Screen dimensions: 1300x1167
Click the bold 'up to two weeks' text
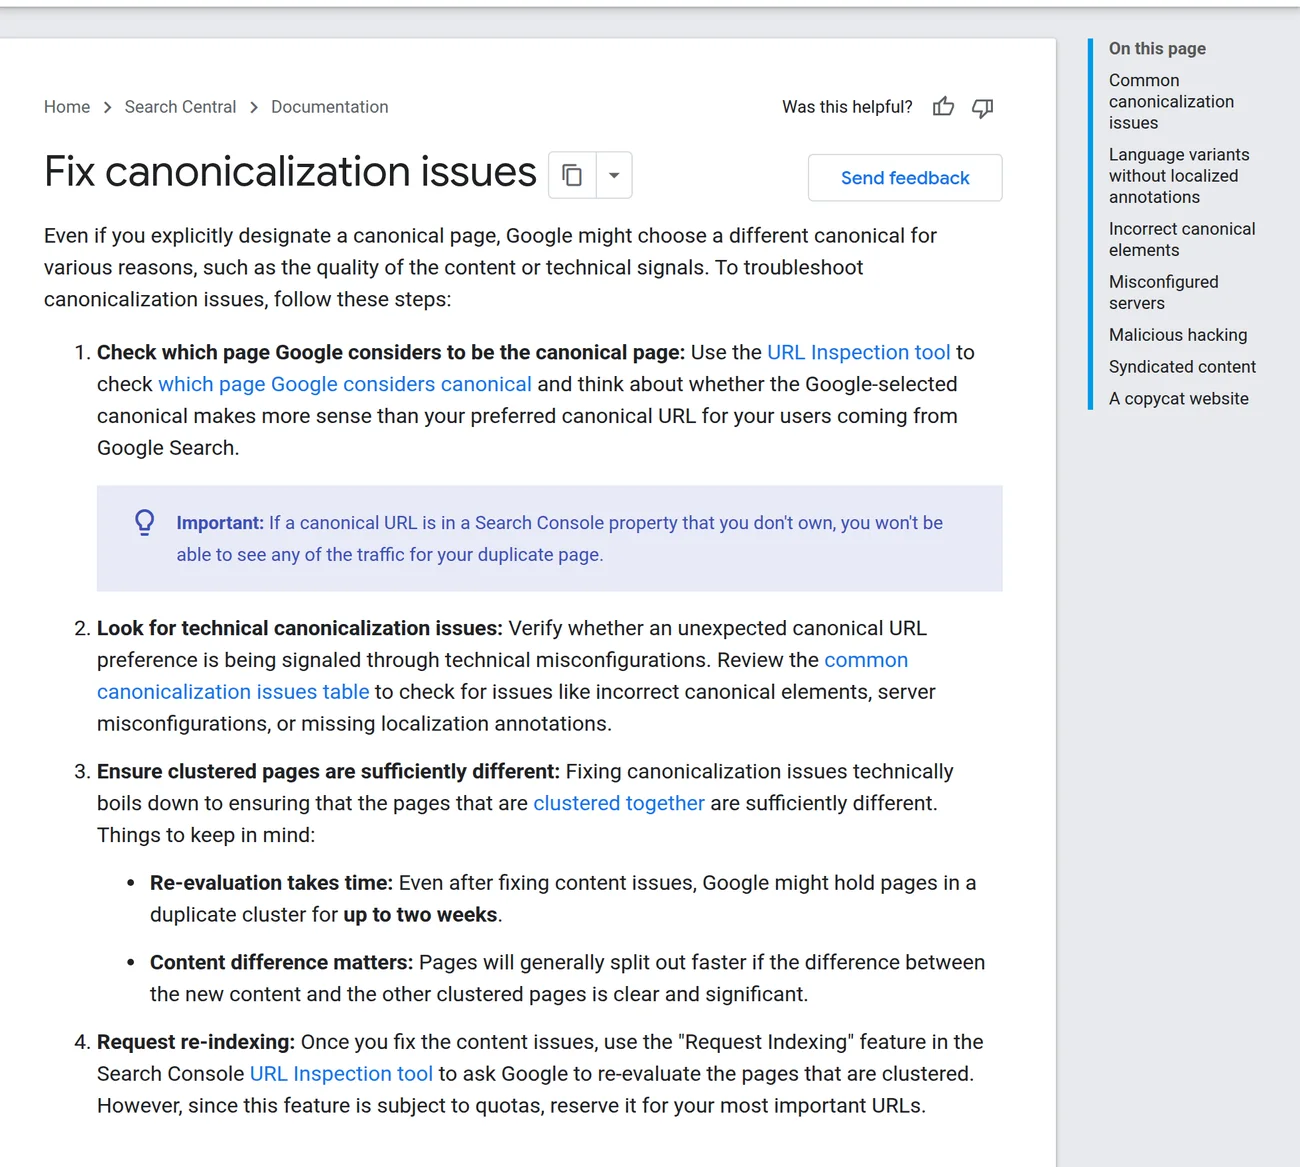coord(420,915)
